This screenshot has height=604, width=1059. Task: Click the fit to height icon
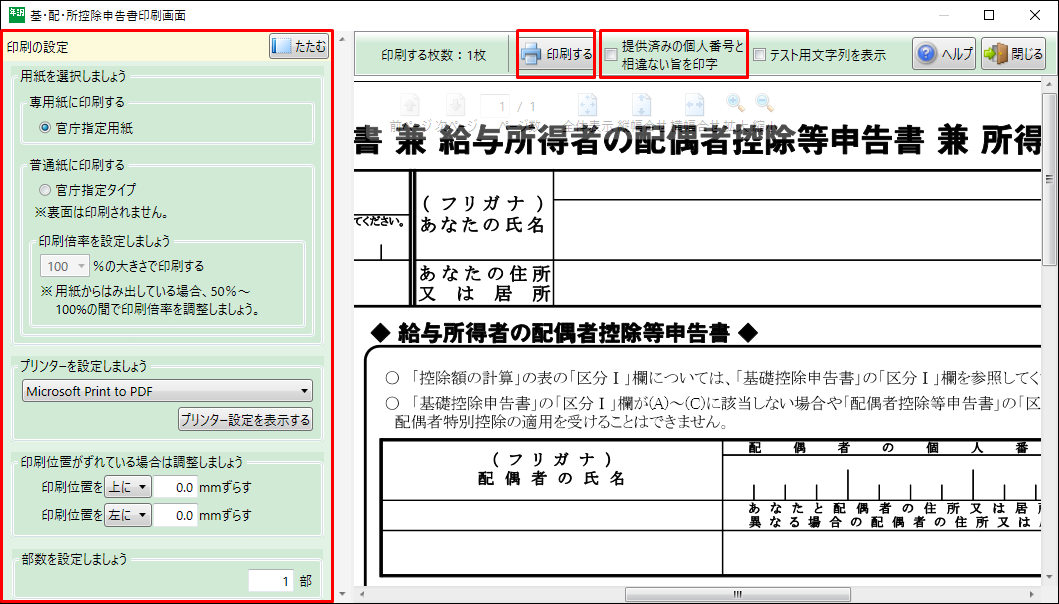click(x=641, y=106)
